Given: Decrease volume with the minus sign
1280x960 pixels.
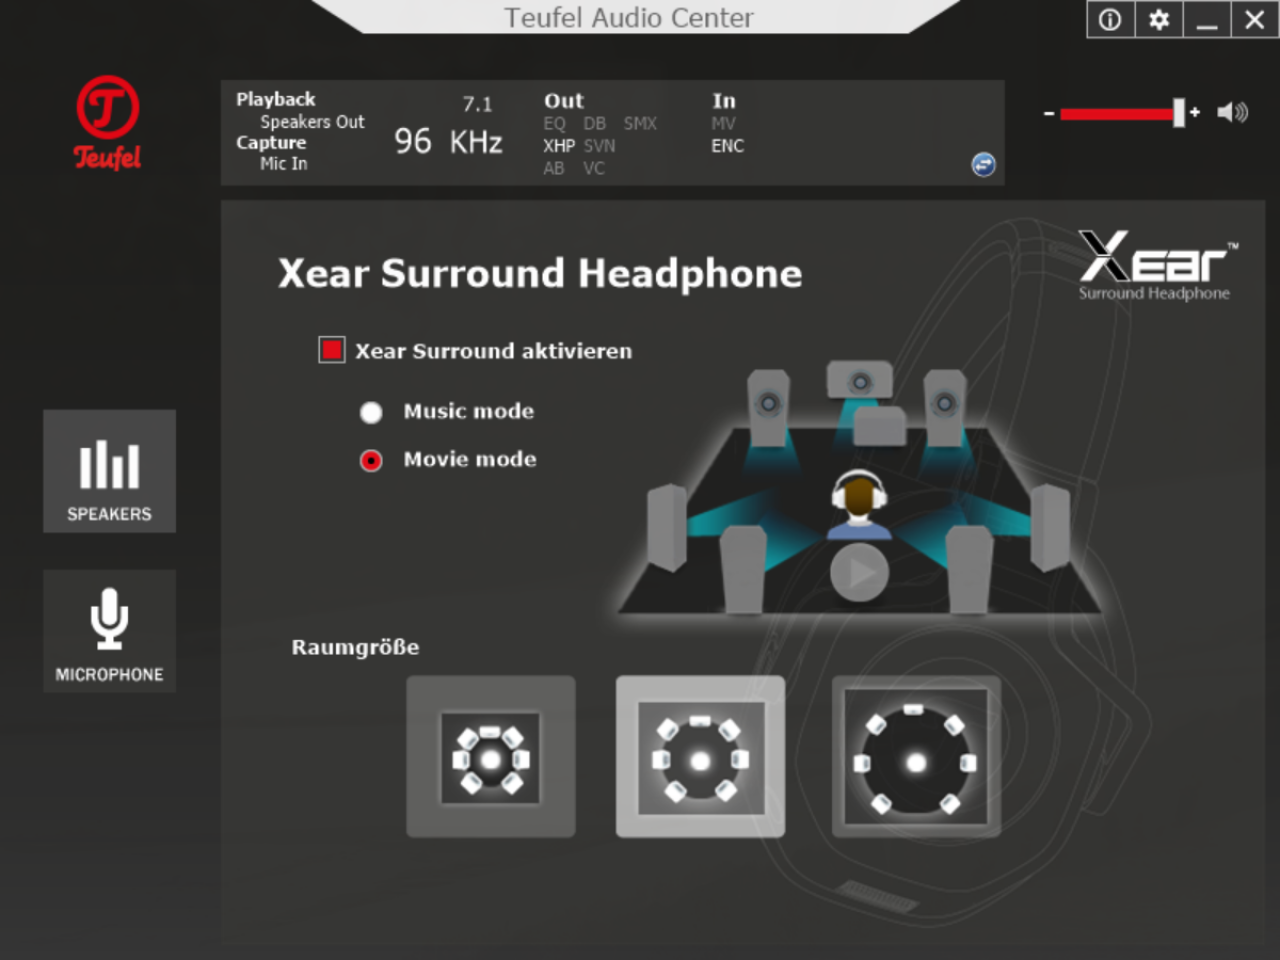Looking at the screenshot, I should [x=1048, y=113].
